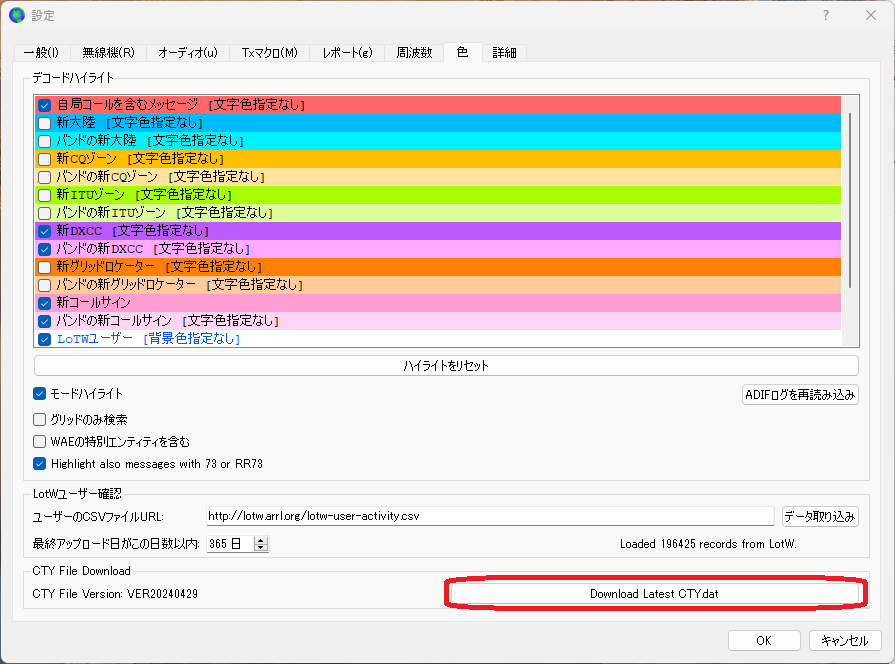Increase the 365日 value with up arrow
This screenshot has height=664, width=895.
point(262,542)
